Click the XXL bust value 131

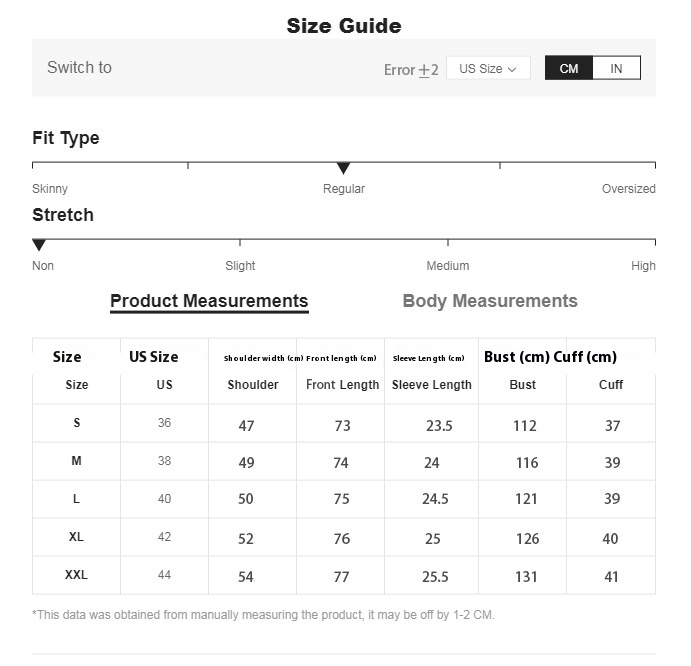pyautogui.click(x=526, y=577)
